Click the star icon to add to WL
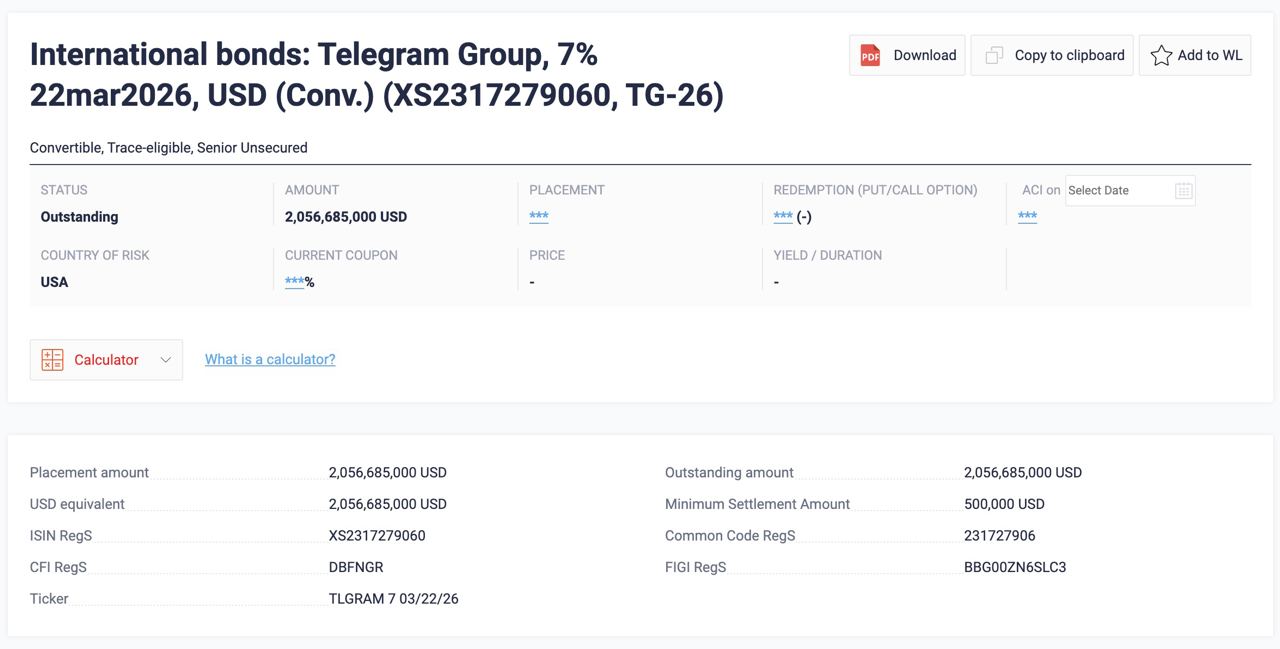Viewport: 1280px width, 649px height. pyautogui.click(x=1161, y=56)
